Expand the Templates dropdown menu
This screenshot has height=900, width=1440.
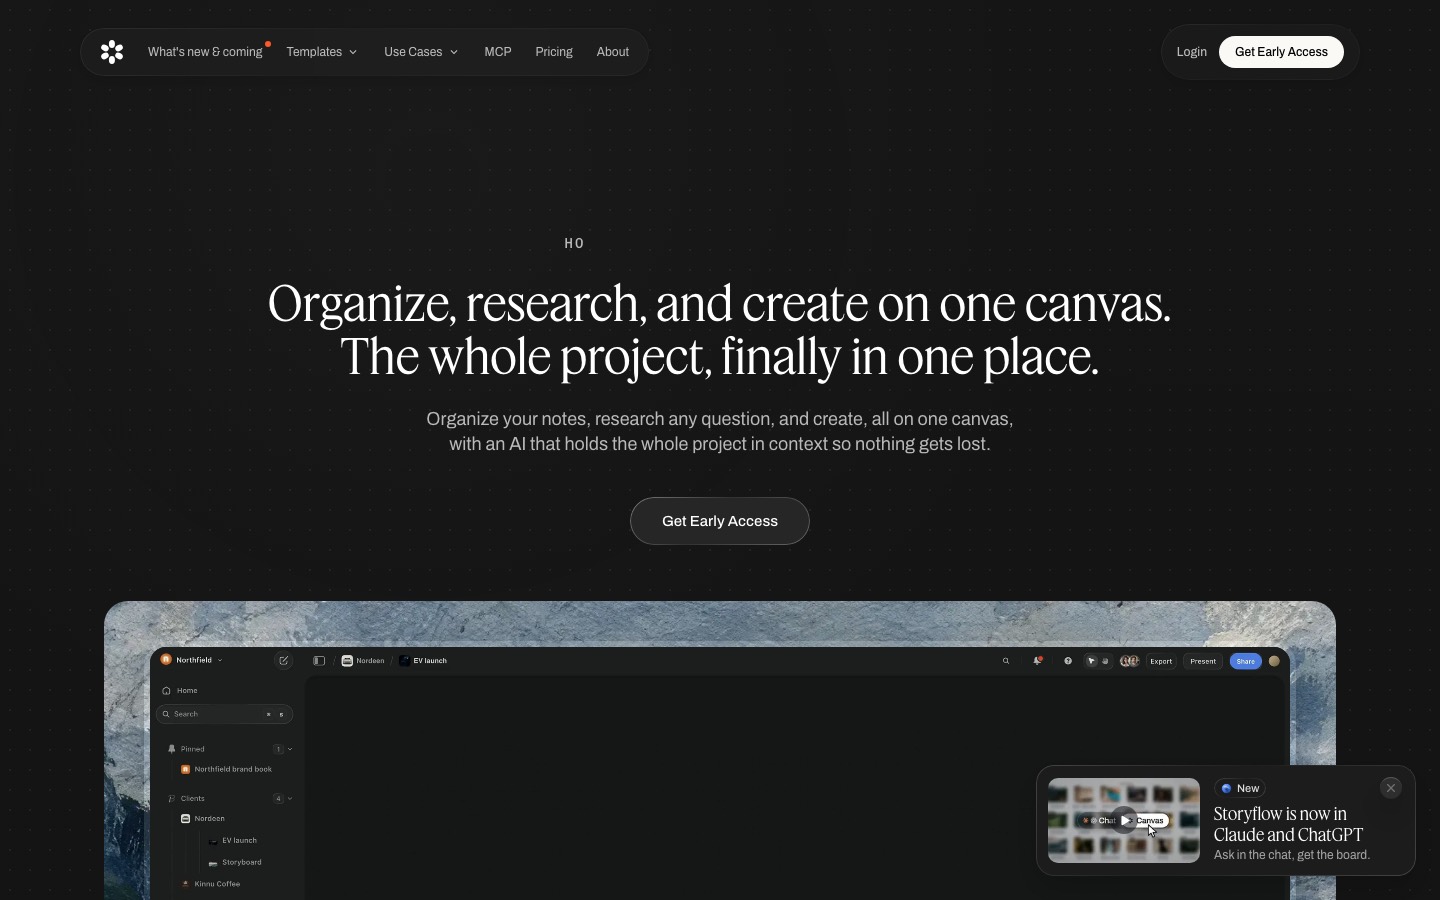tap(322, 52)
